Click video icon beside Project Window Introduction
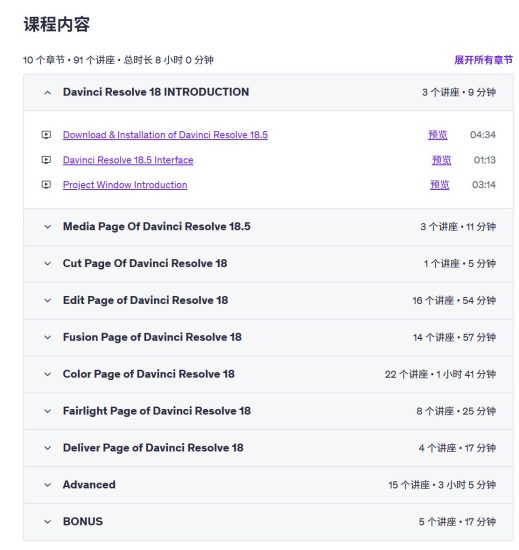519x550 pixels. pyautogui.click(x=46, y=185)
